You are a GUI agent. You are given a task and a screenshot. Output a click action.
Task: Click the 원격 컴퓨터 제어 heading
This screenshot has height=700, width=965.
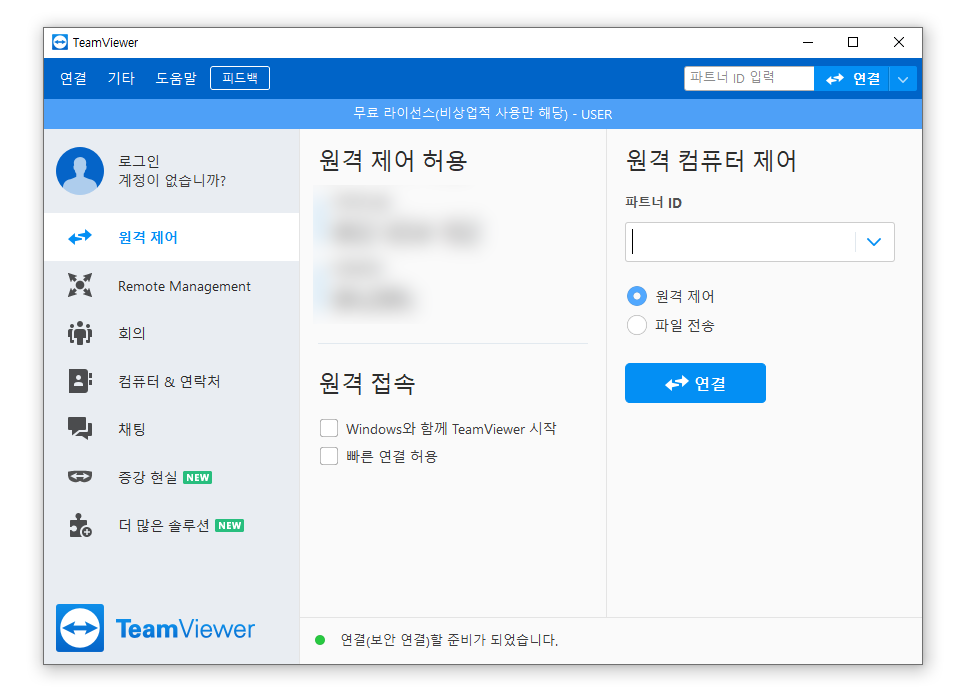[x=711, y=161]
